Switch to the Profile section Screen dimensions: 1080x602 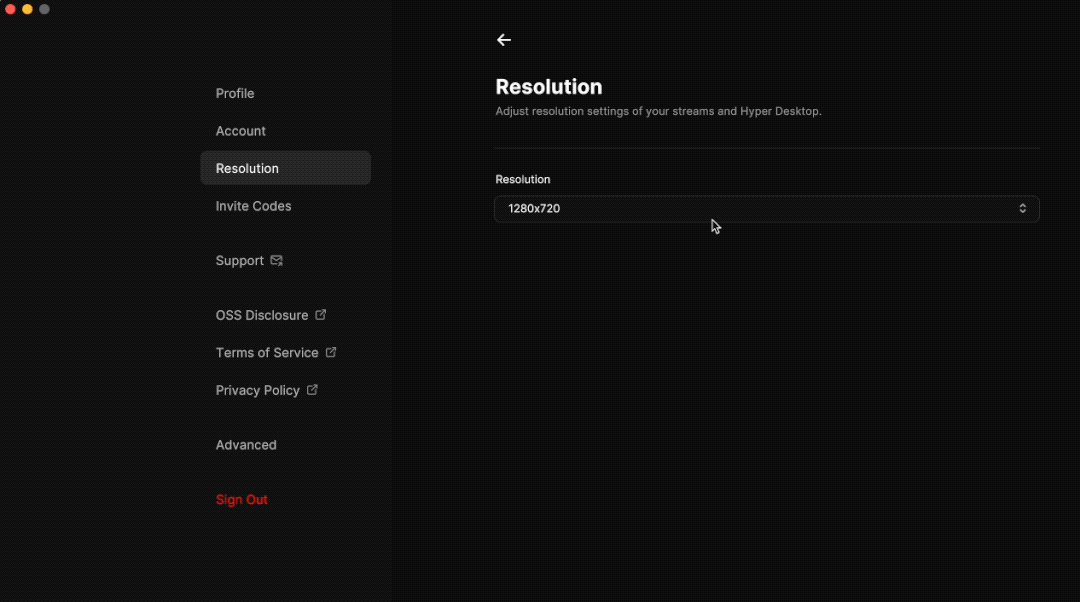[x=235, y=93]
